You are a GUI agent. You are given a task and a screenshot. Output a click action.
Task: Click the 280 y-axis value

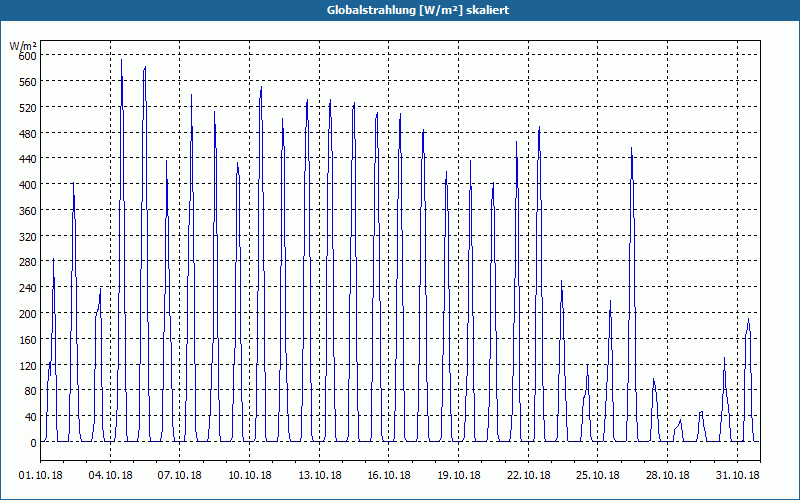[28, 262]
